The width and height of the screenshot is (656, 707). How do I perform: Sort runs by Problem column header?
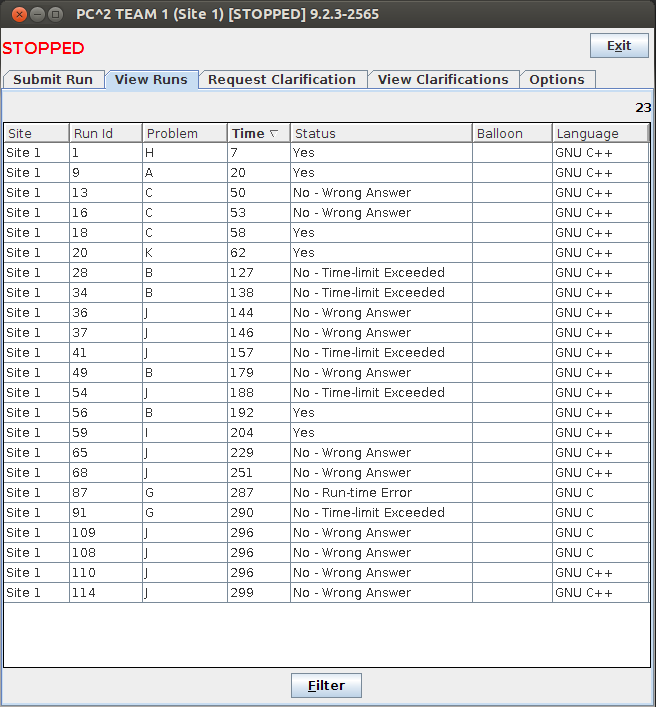click(185, 133)
